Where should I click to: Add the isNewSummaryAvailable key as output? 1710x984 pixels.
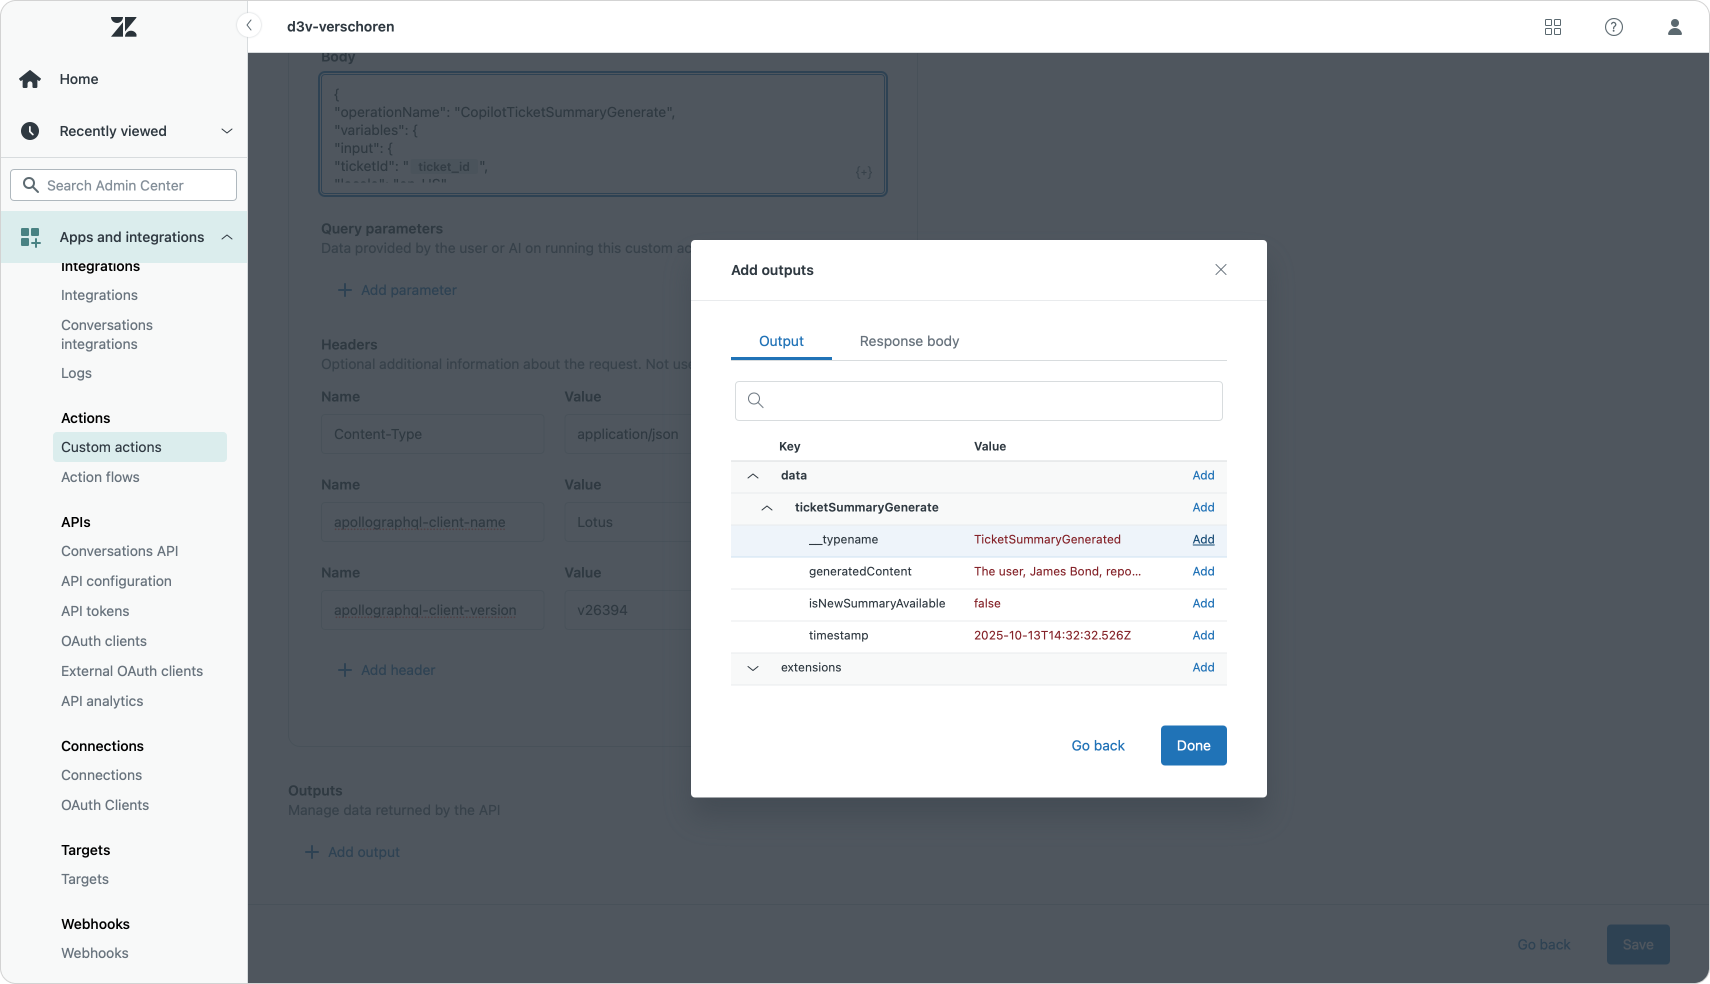click(x=1203, y=604)
